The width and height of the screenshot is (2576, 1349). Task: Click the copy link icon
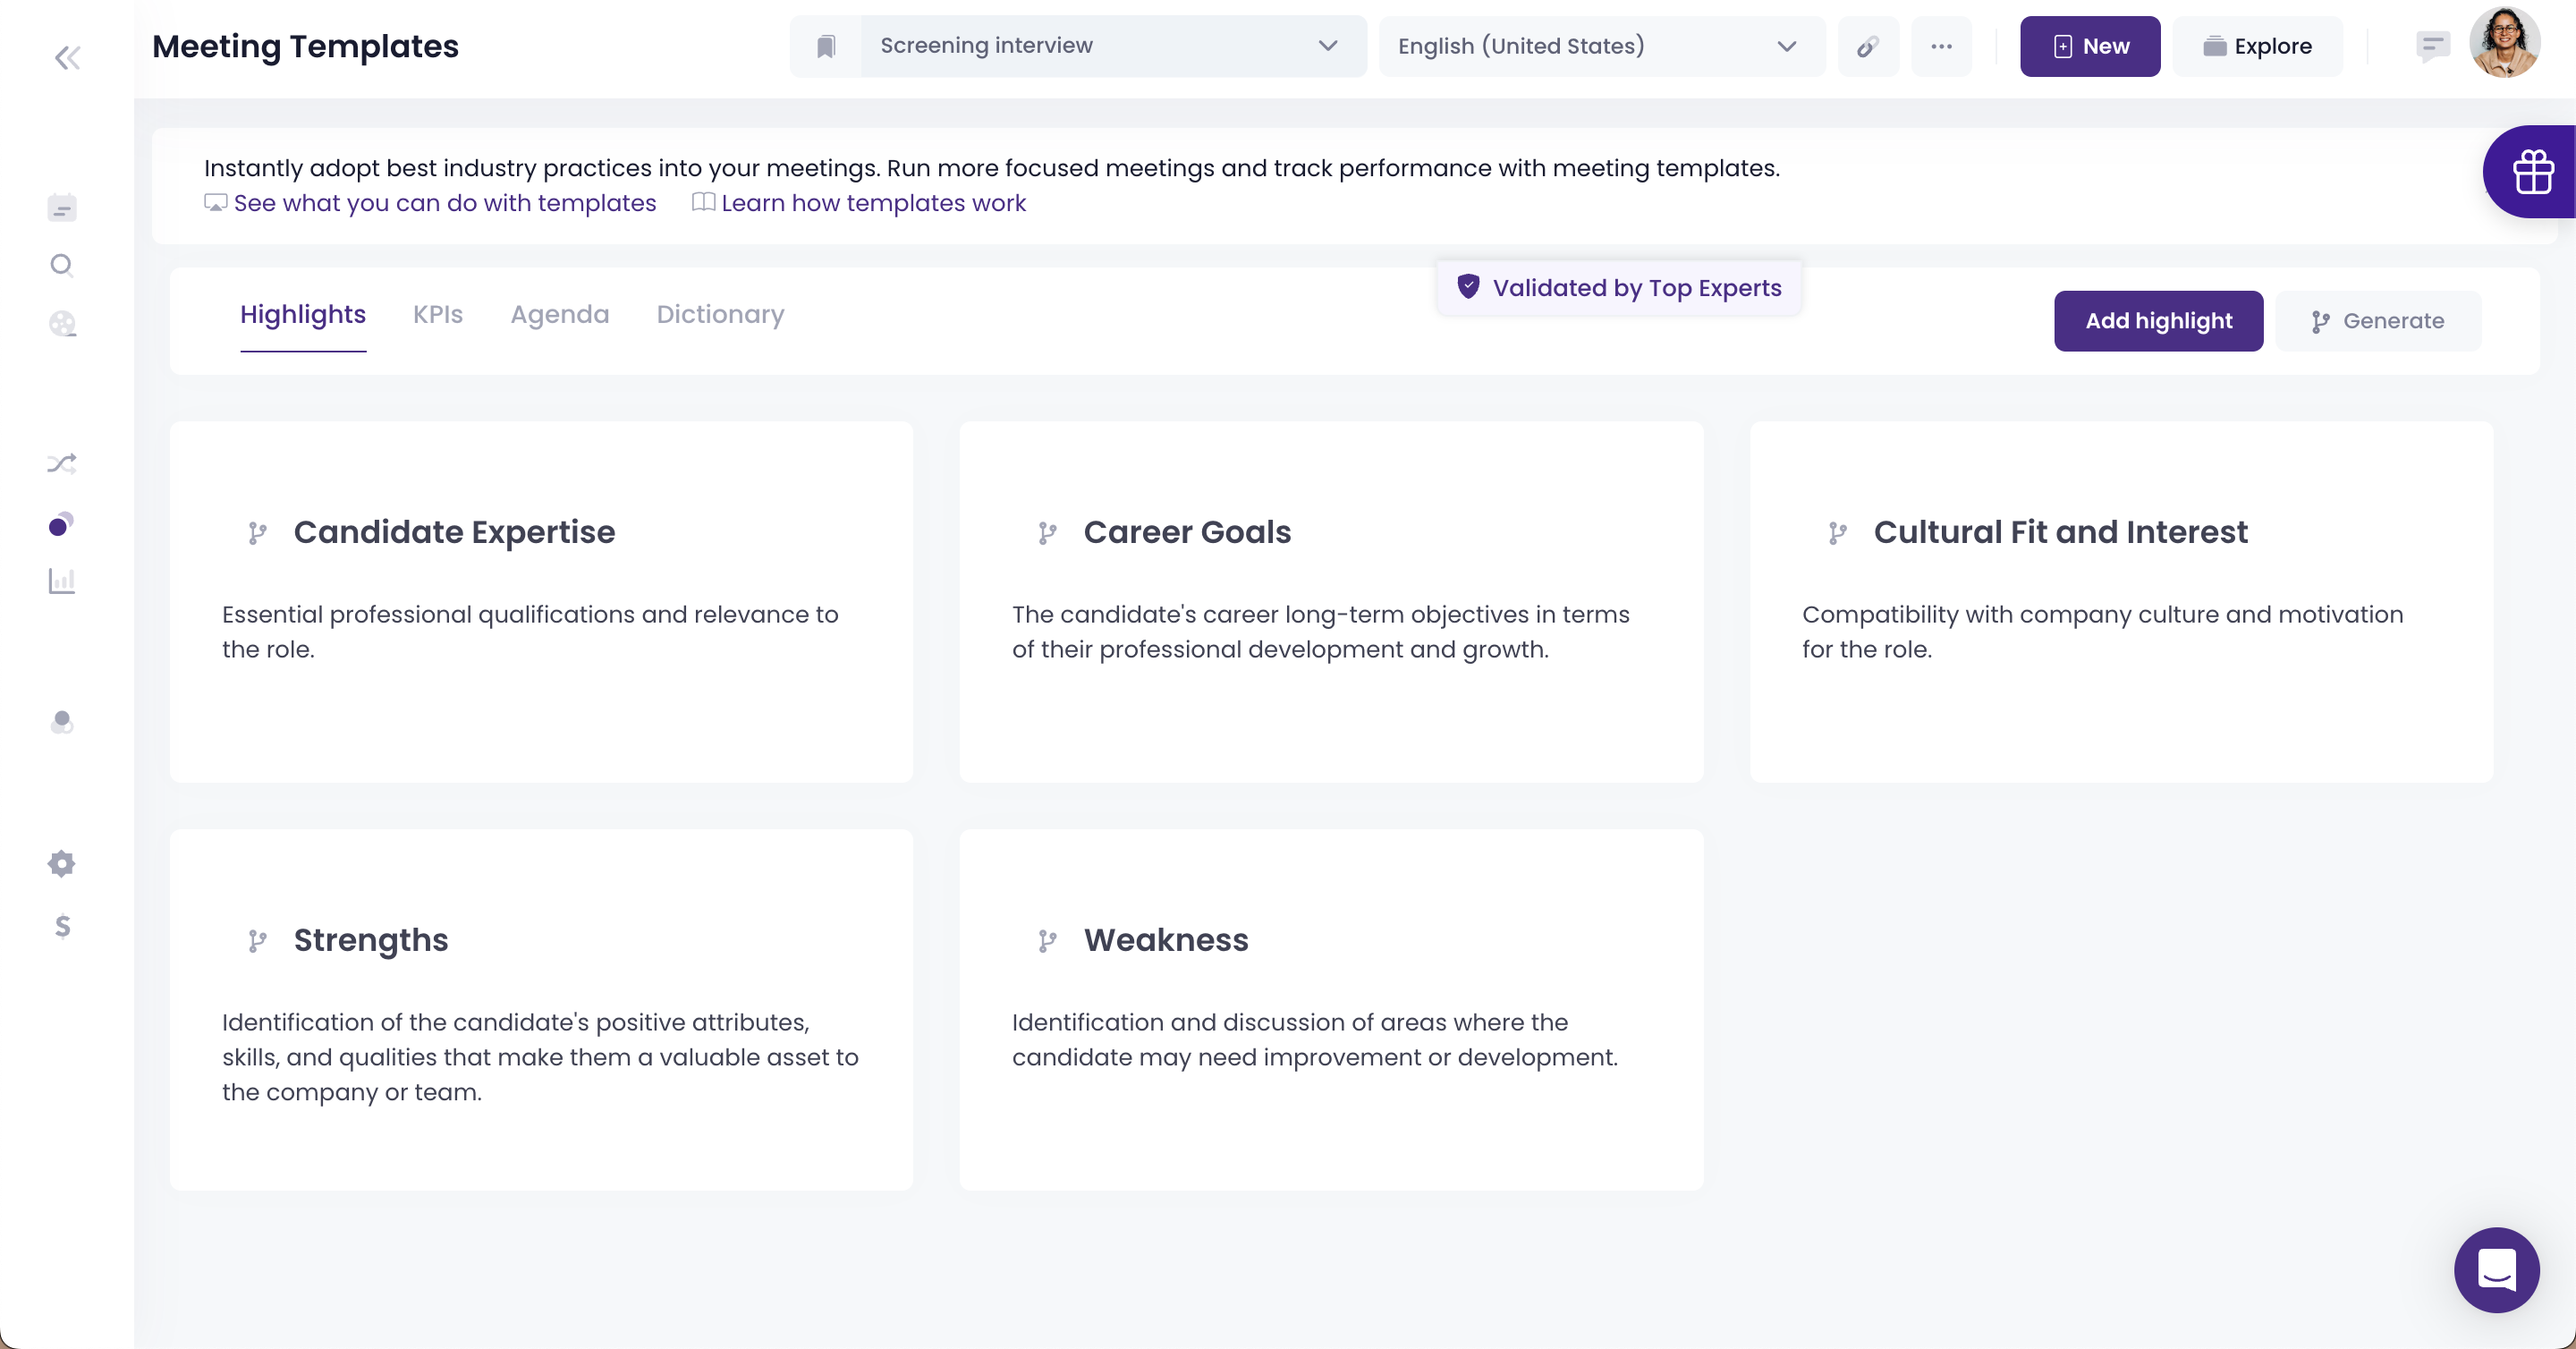click(x=1867, y=46)
